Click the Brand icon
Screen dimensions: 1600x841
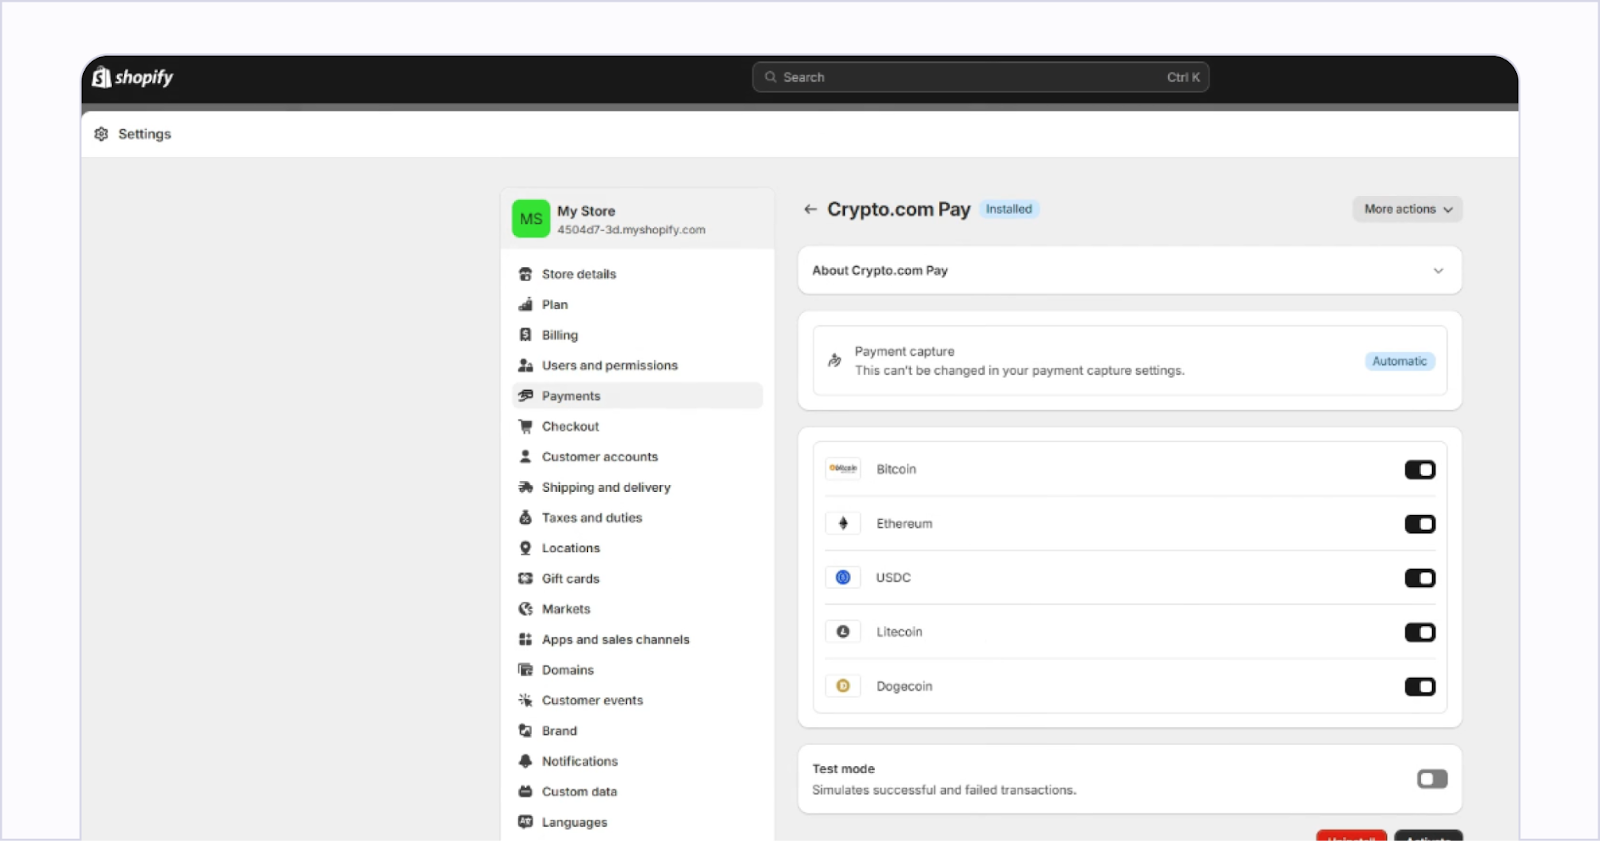point(525,731)
